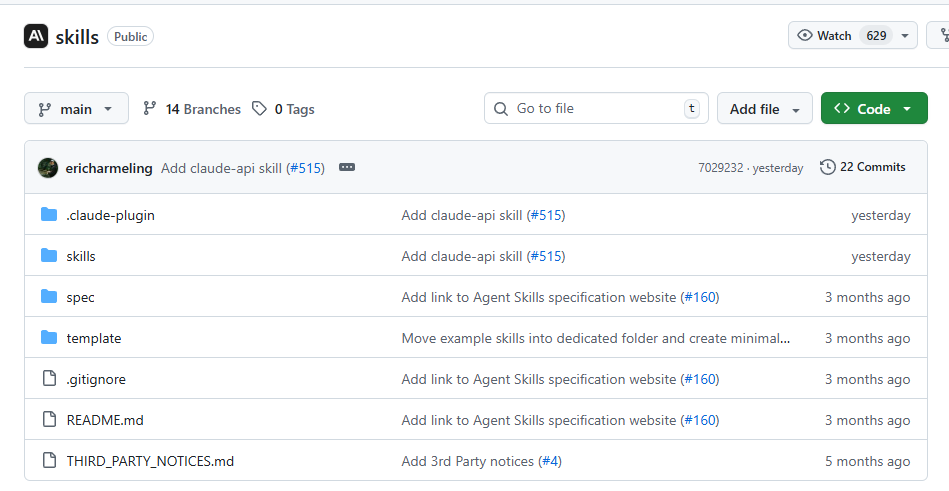Open #160 link in the README.md row
The image size is (949, 491).
(700, 420)
